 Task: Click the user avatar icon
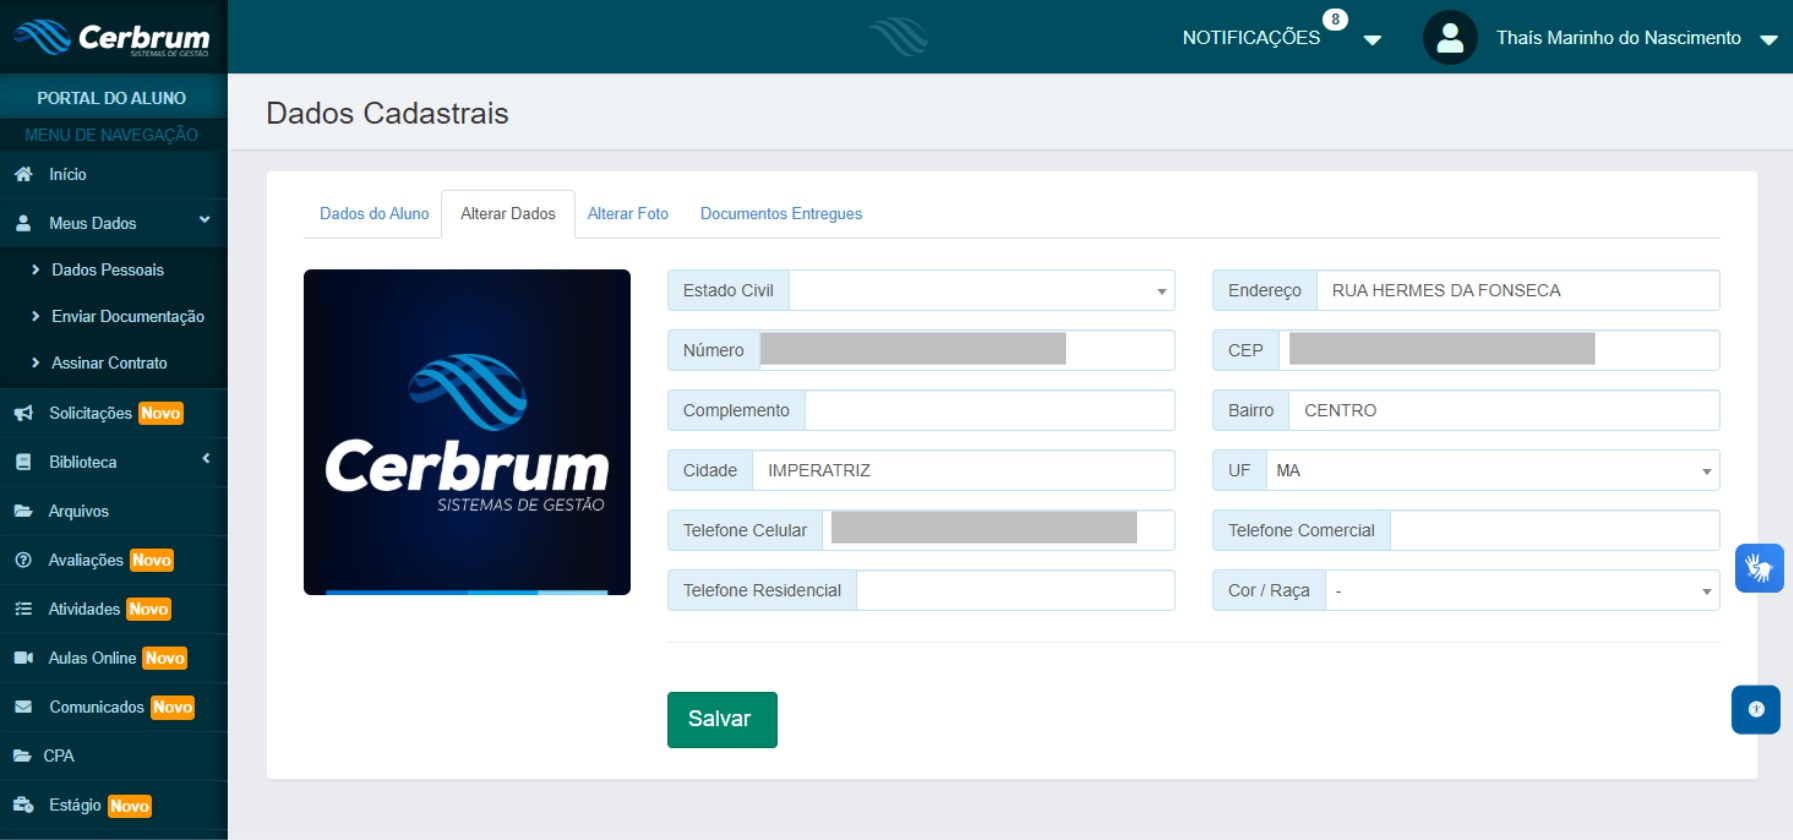[x=1450, y=38]
